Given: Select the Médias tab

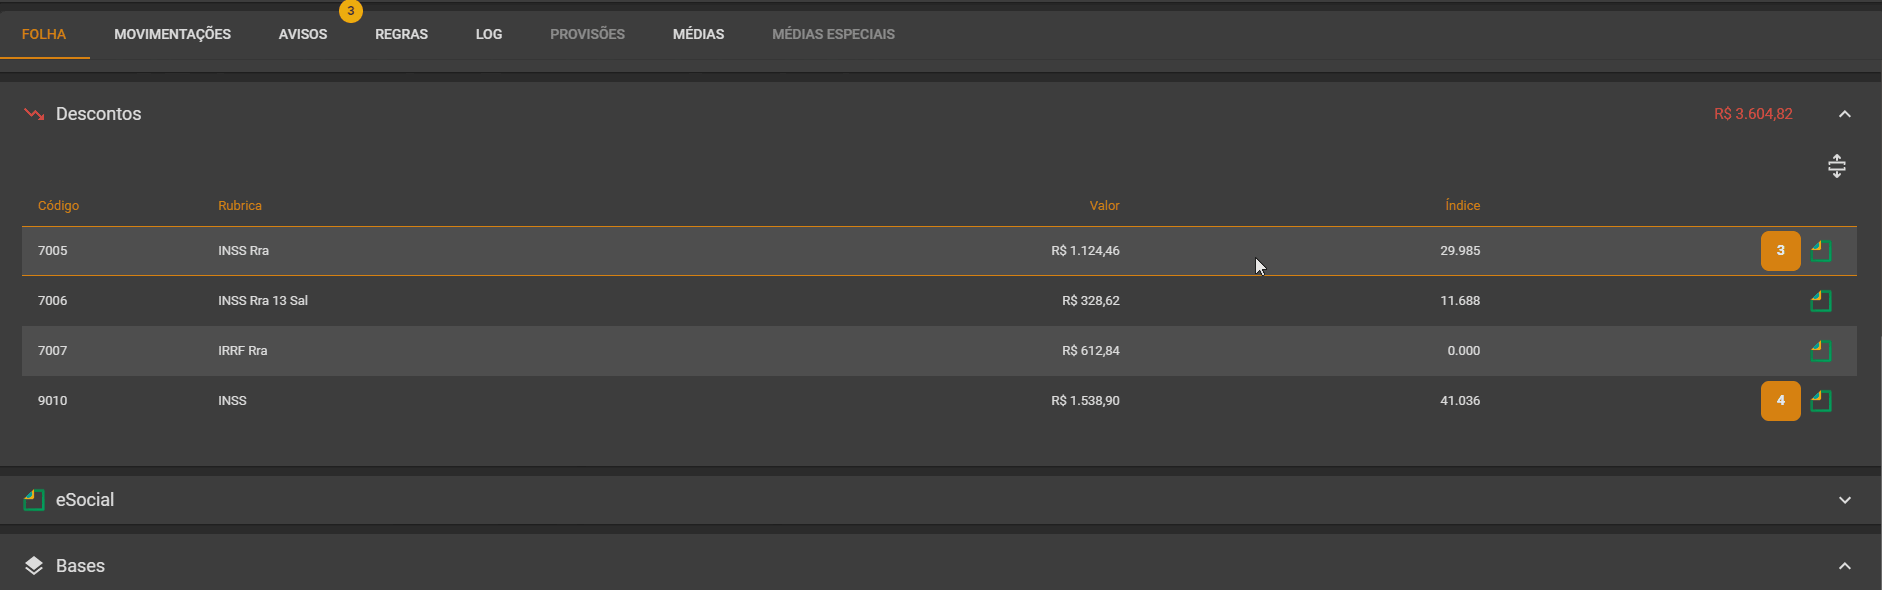Looking at the screenshot, I should [x=698, y=34].
